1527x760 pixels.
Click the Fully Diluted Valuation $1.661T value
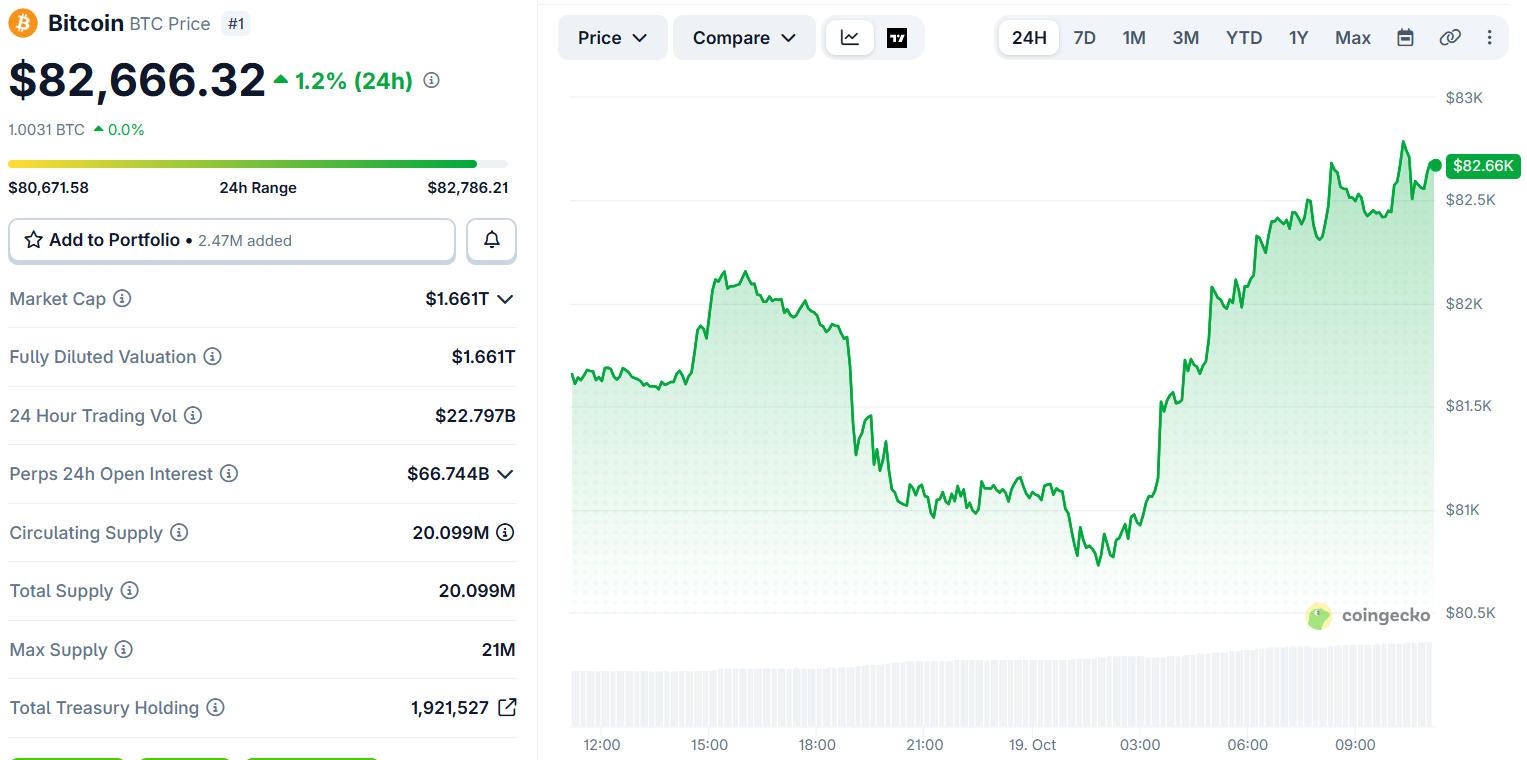point(483,357)
